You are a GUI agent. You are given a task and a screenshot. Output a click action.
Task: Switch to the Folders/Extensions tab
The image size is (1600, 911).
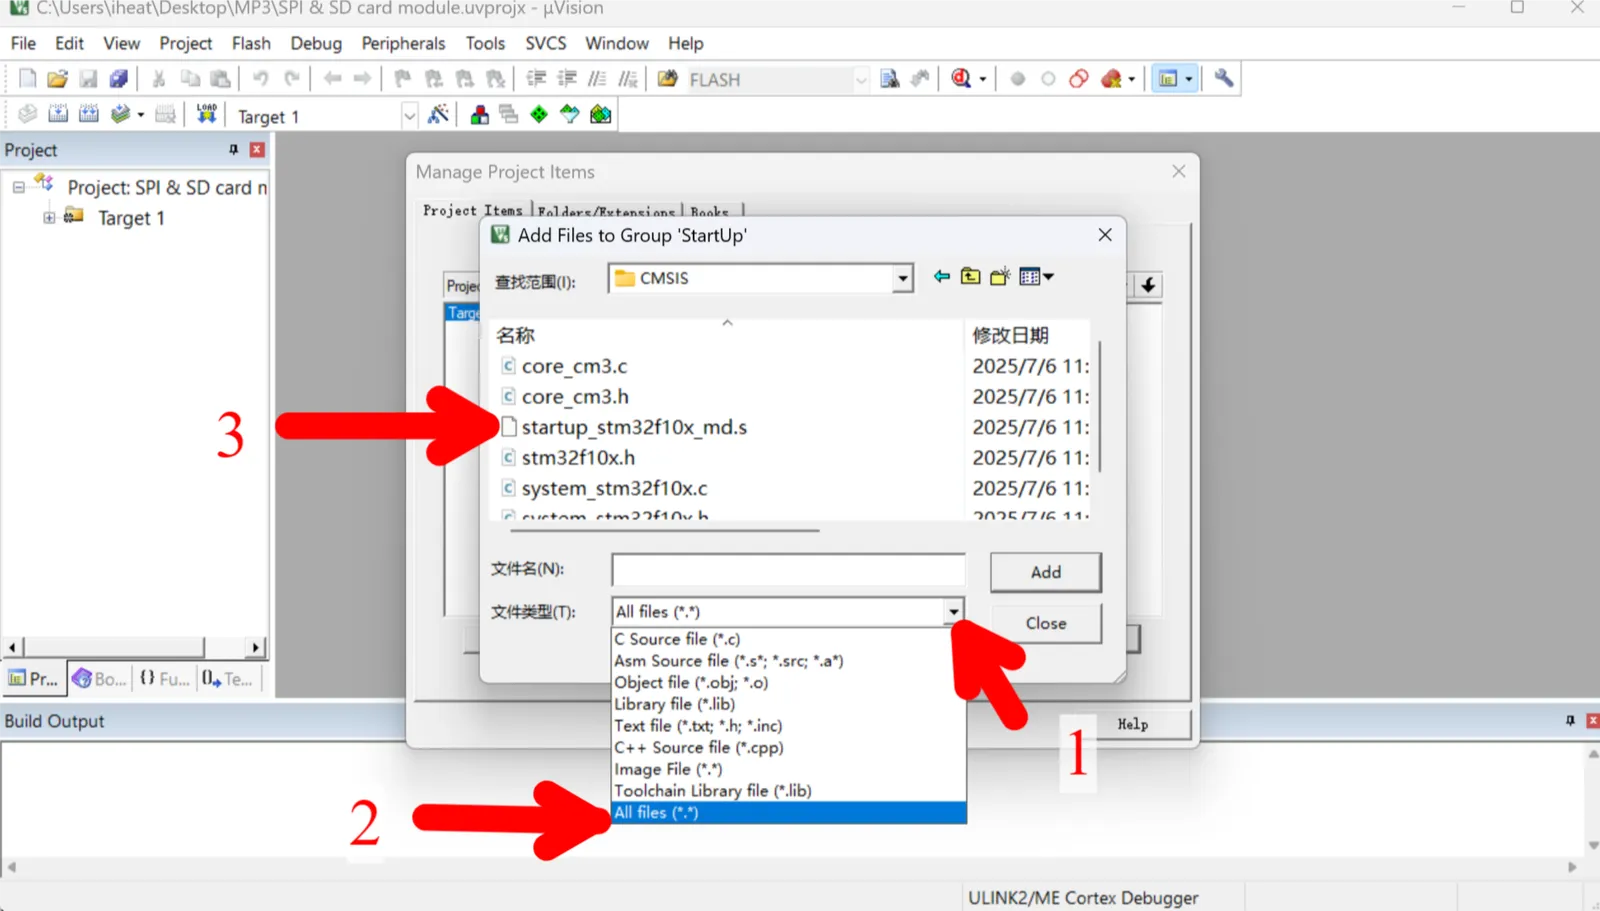pos(606,211)
